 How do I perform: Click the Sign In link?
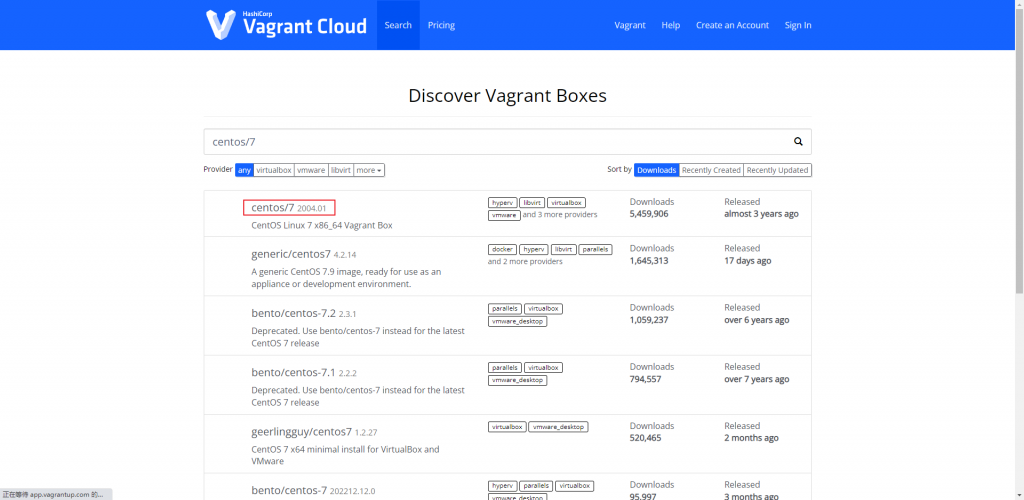[x=798, y=25]
